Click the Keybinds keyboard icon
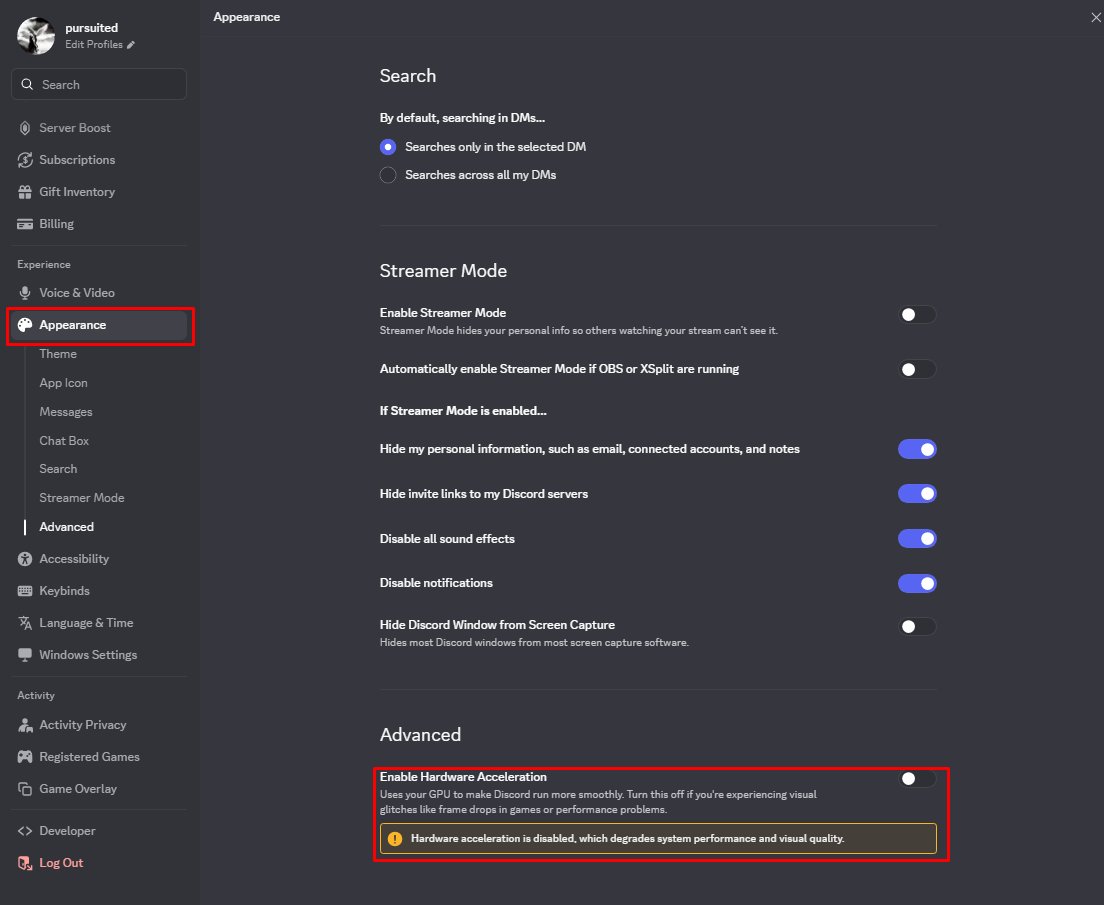 (25, 591)
